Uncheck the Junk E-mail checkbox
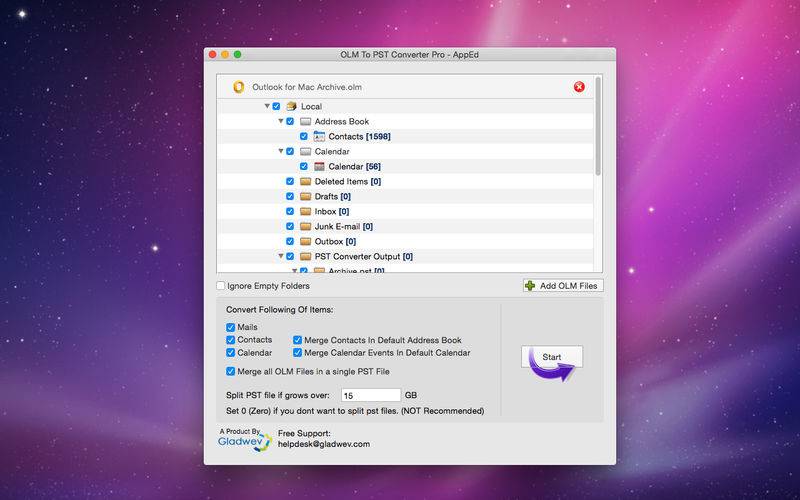This screenshot has height=500, width=800. [290, 227]
